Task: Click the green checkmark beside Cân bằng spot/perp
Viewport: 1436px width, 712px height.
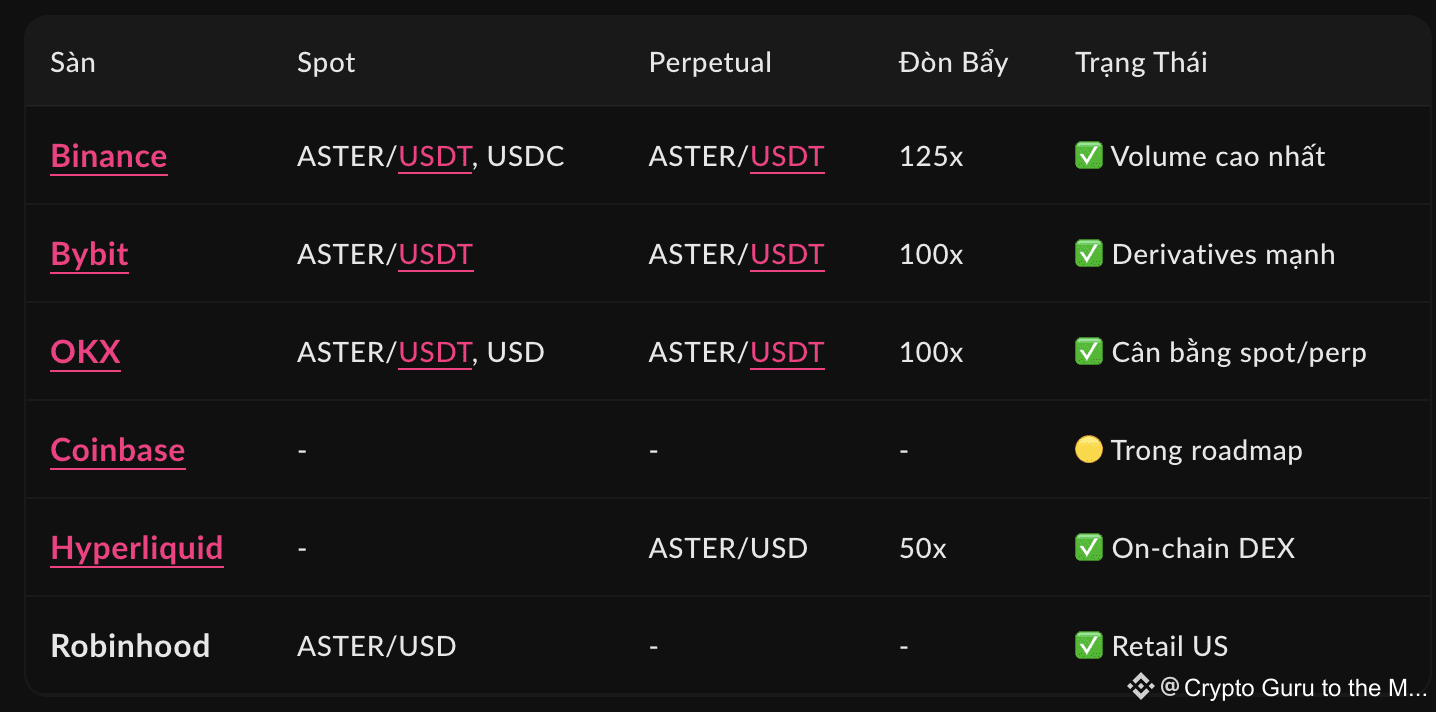Action: coord(1088,352)
